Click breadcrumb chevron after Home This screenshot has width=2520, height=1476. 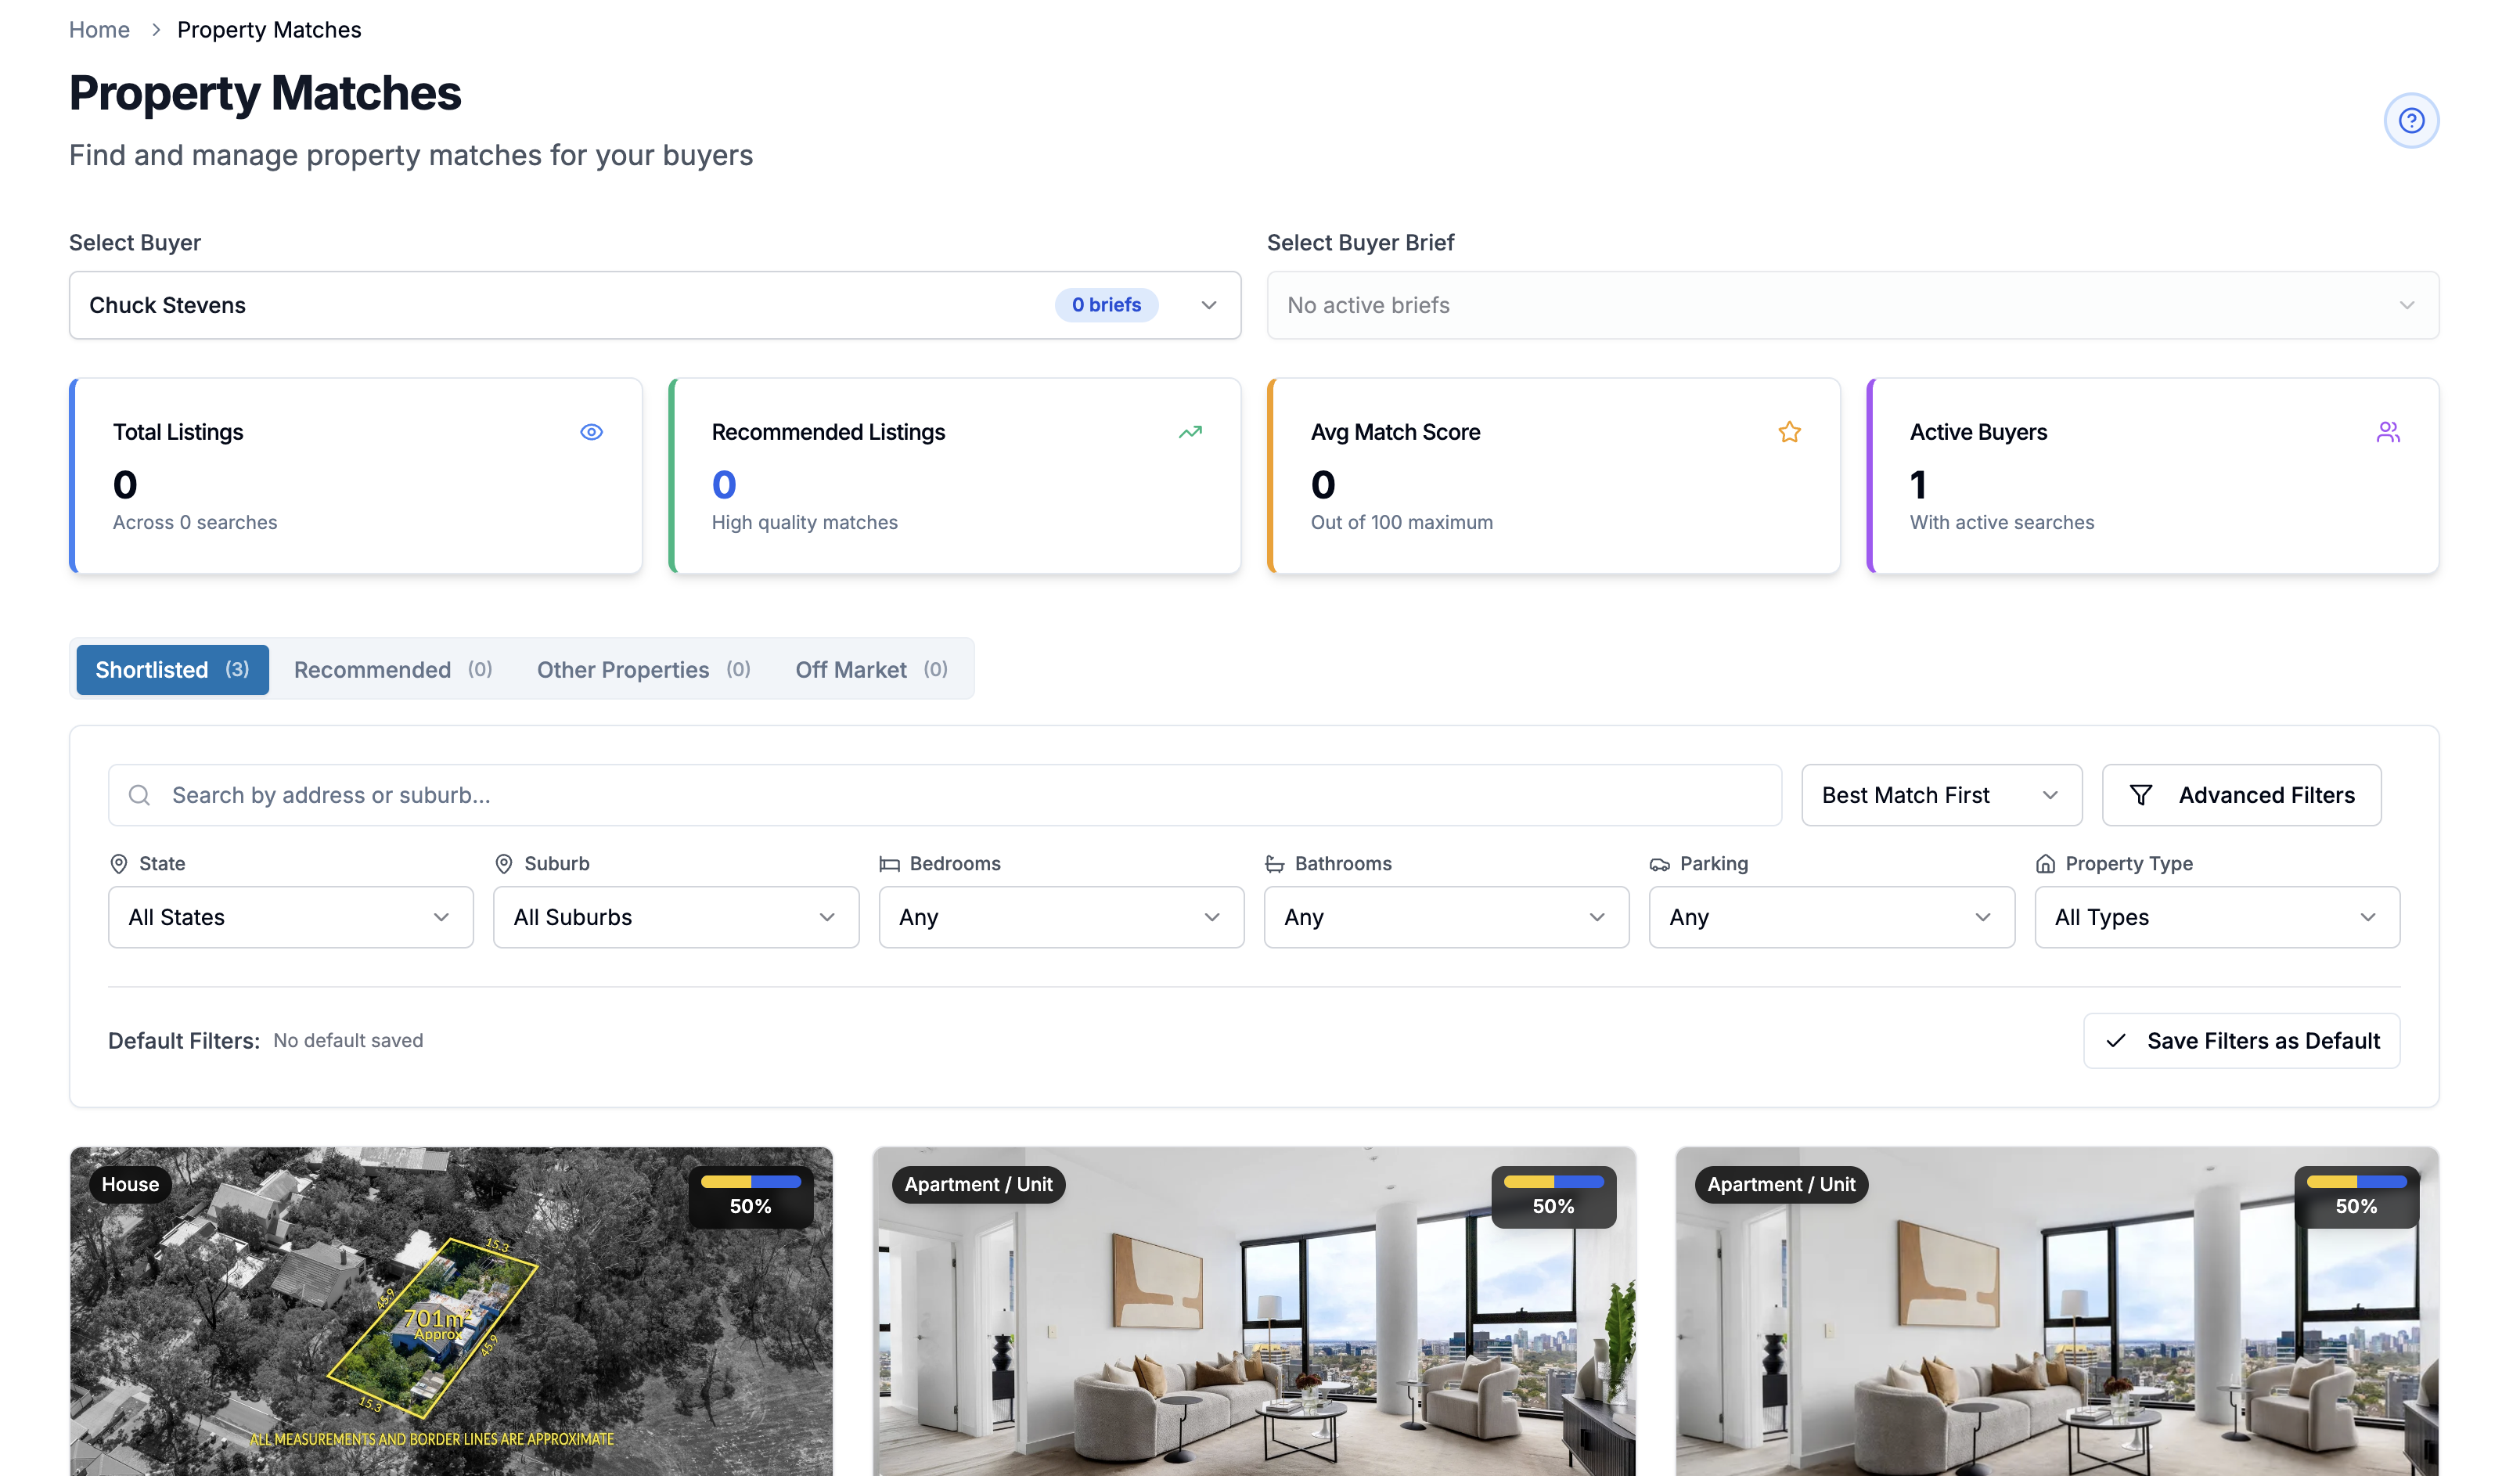[156, 30]
